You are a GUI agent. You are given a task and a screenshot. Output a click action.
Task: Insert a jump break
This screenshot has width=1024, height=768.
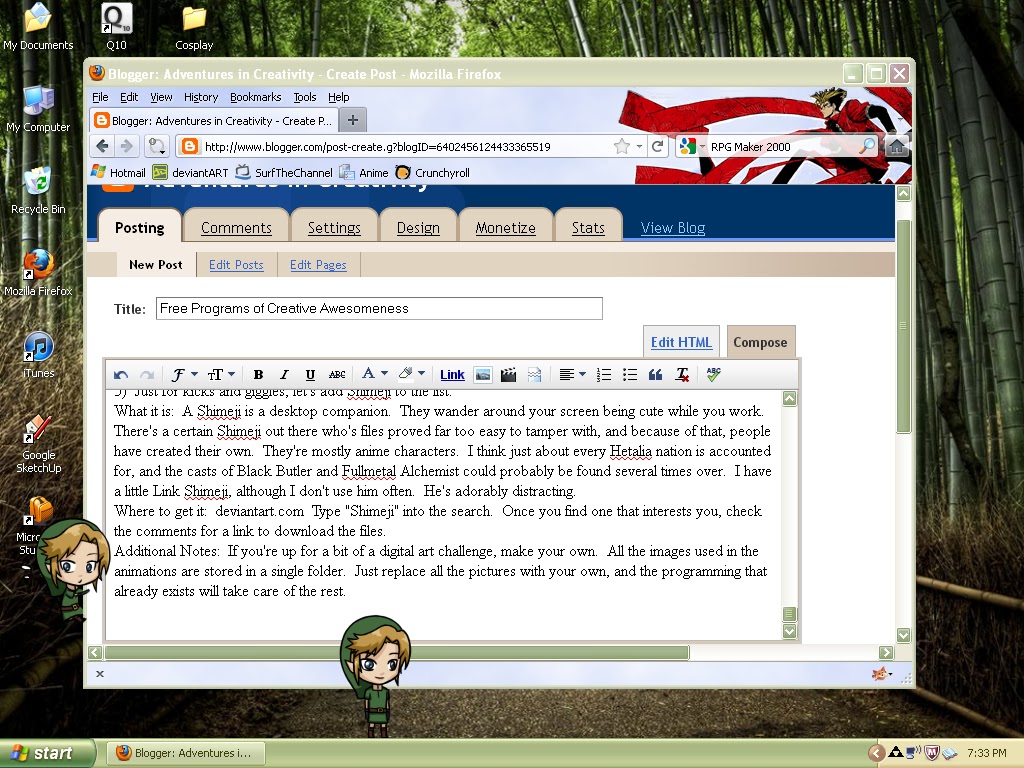pyautogui.click(x=534, y=375)
